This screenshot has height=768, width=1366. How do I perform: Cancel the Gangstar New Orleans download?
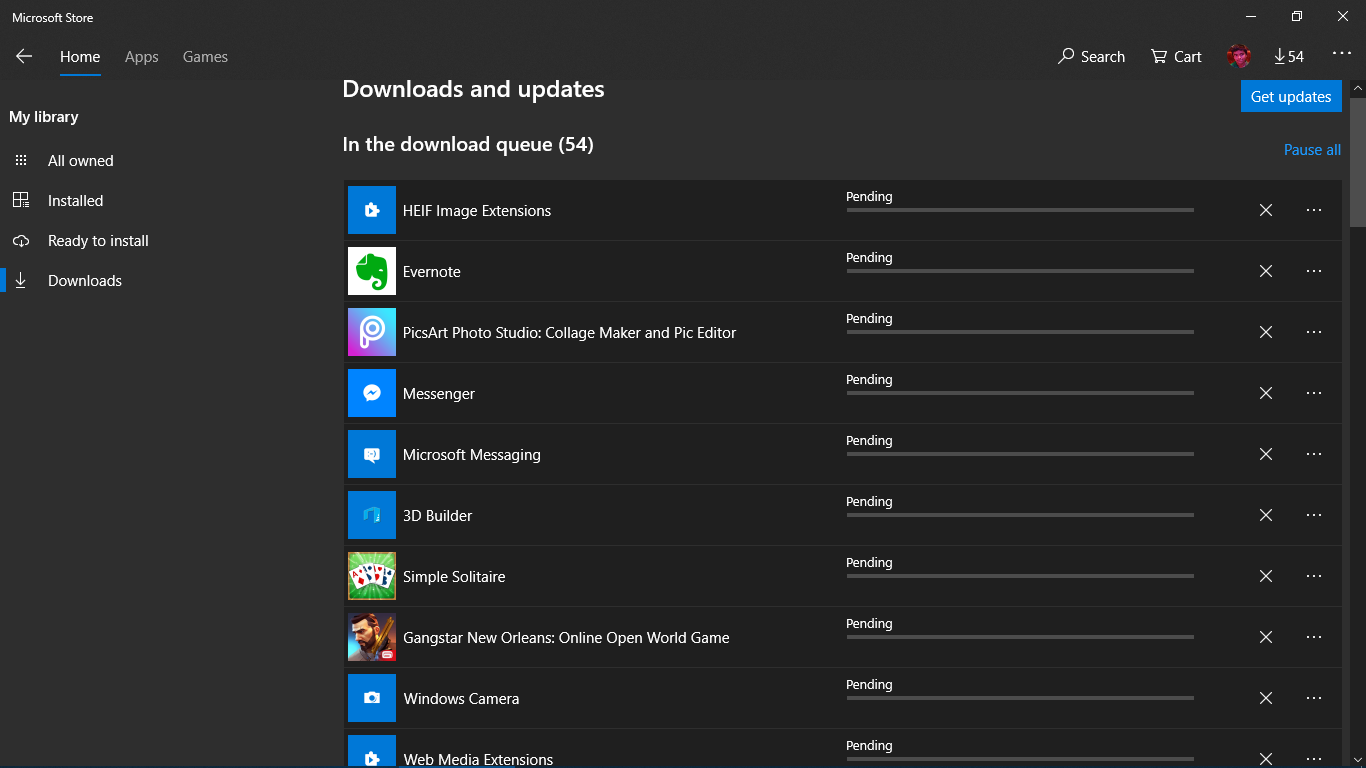coord(1266,637)
